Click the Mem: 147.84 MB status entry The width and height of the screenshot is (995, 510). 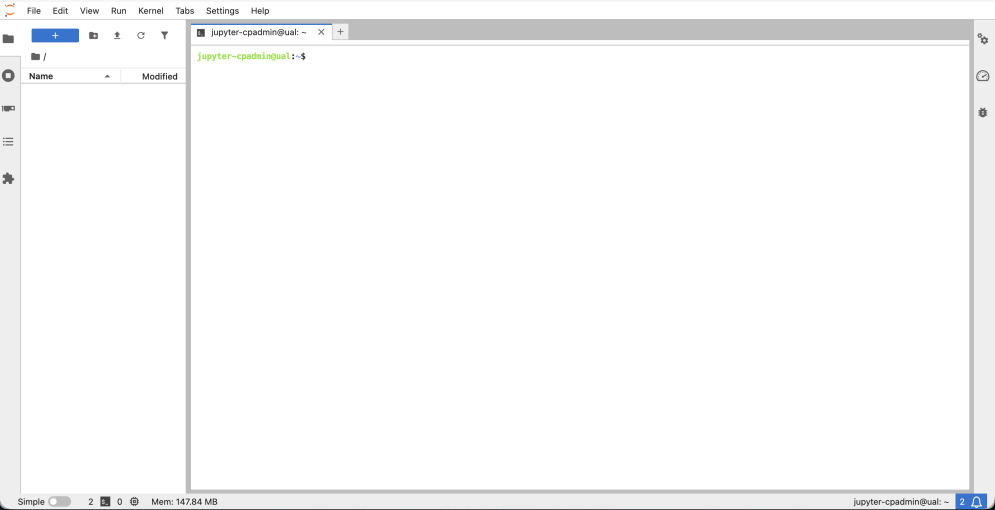click(184, 502)
